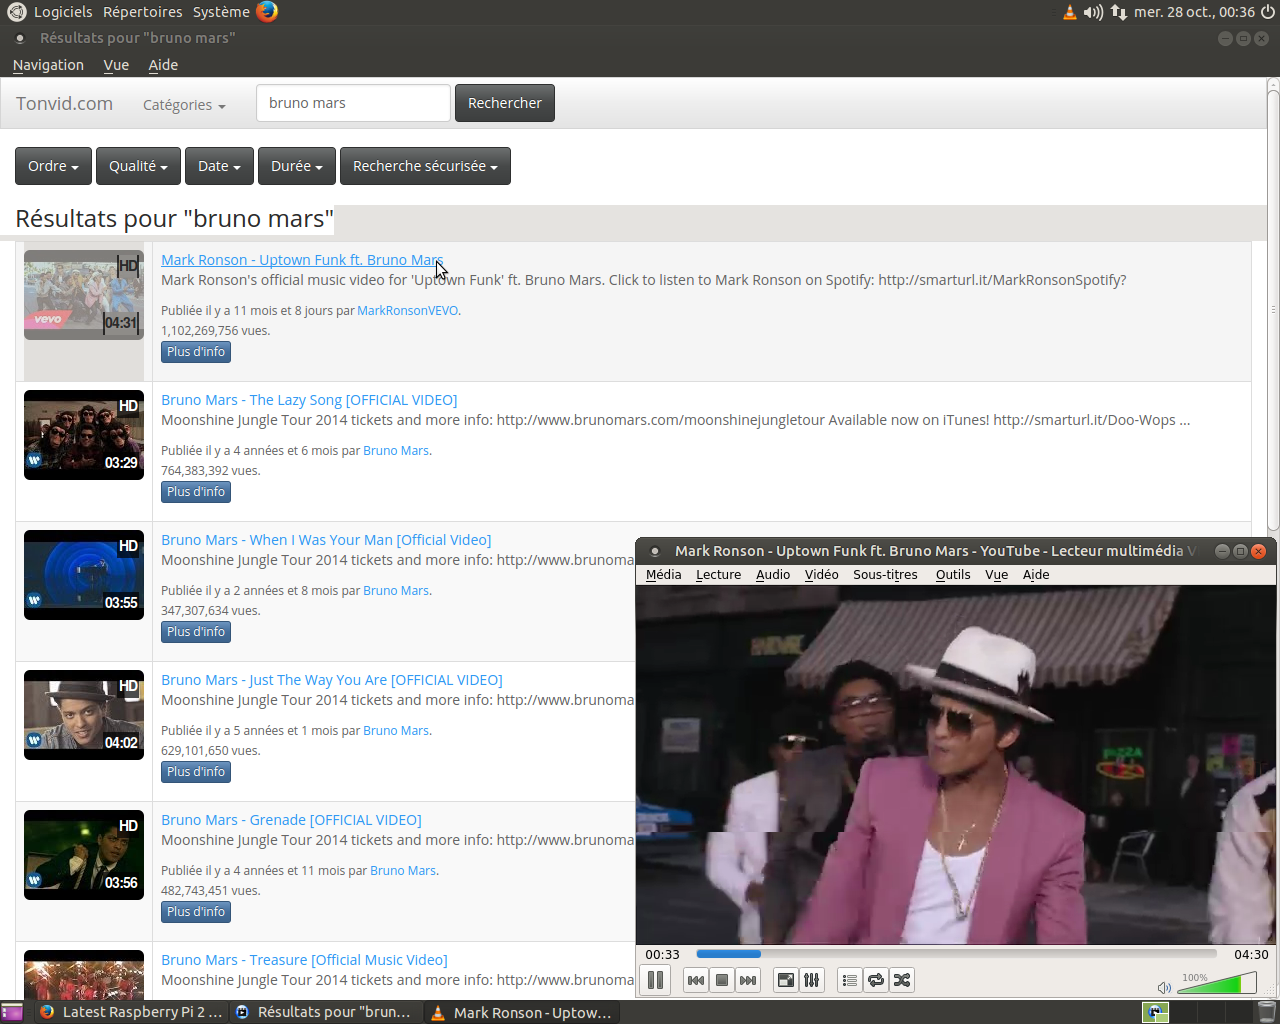Open Répertoires menu in top panel
This screenshot has height=1024, width=1280.
143,12
